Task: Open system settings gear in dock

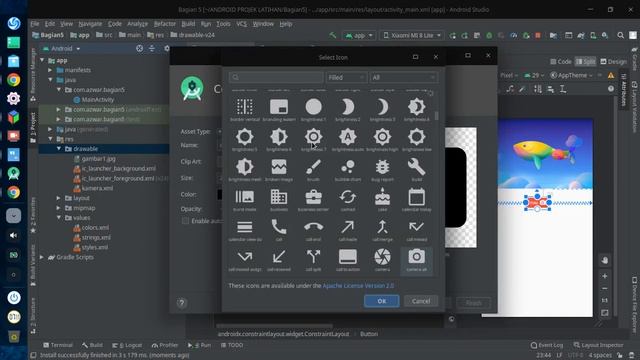Action: (13, 98)
